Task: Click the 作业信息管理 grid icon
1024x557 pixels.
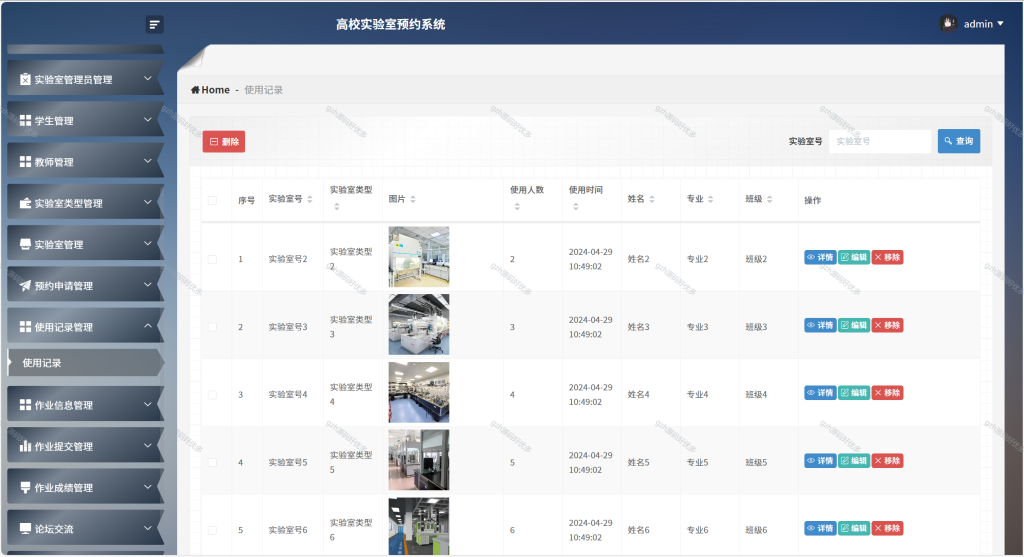Action: point(25,405)
